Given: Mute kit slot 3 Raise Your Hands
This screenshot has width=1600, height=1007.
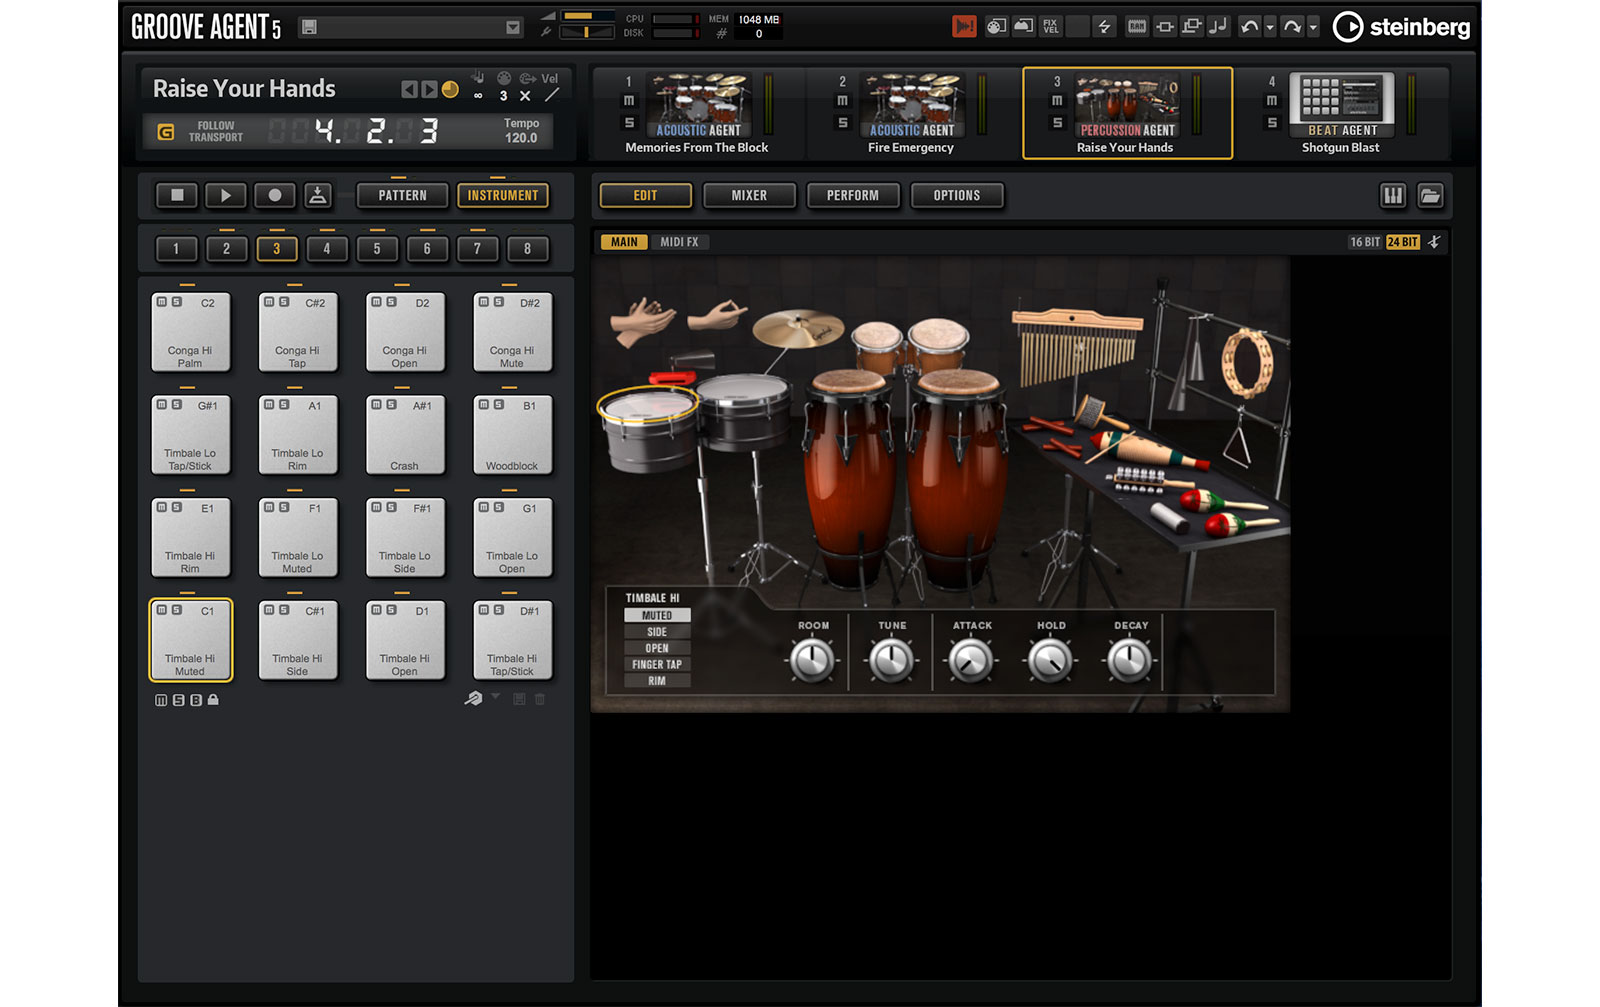Looking at the screenshot, I should click(1057, 101).
